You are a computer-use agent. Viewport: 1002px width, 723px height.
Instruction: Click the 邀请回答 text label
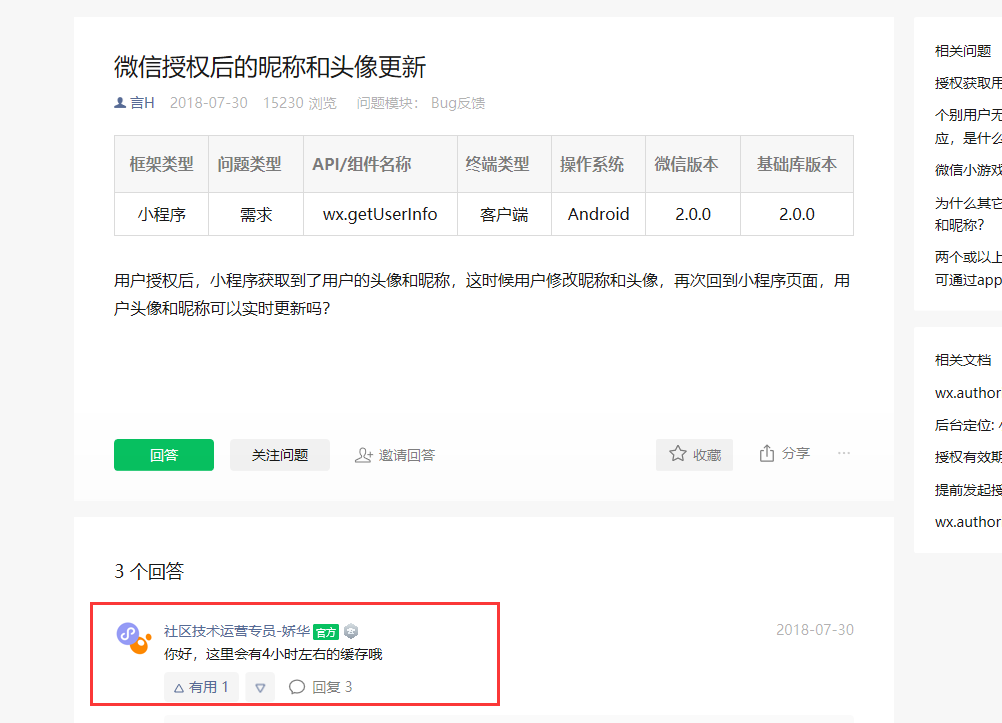406,455
